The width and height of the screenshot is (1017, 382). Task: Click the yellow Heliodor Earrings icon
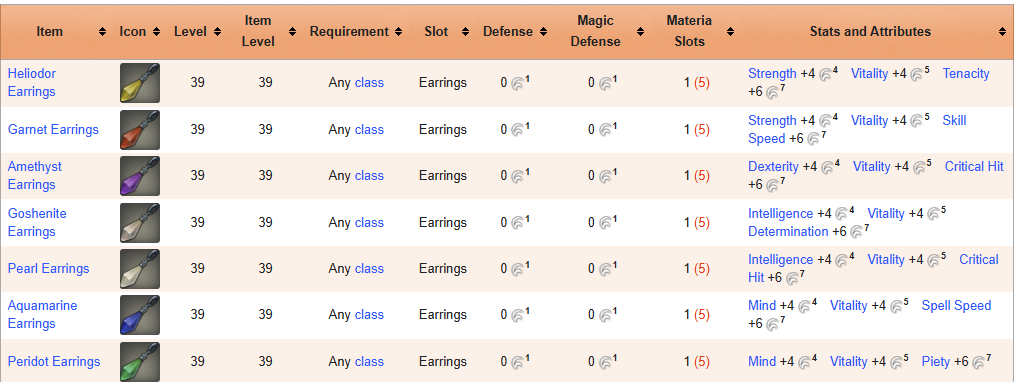click(140, 83)
